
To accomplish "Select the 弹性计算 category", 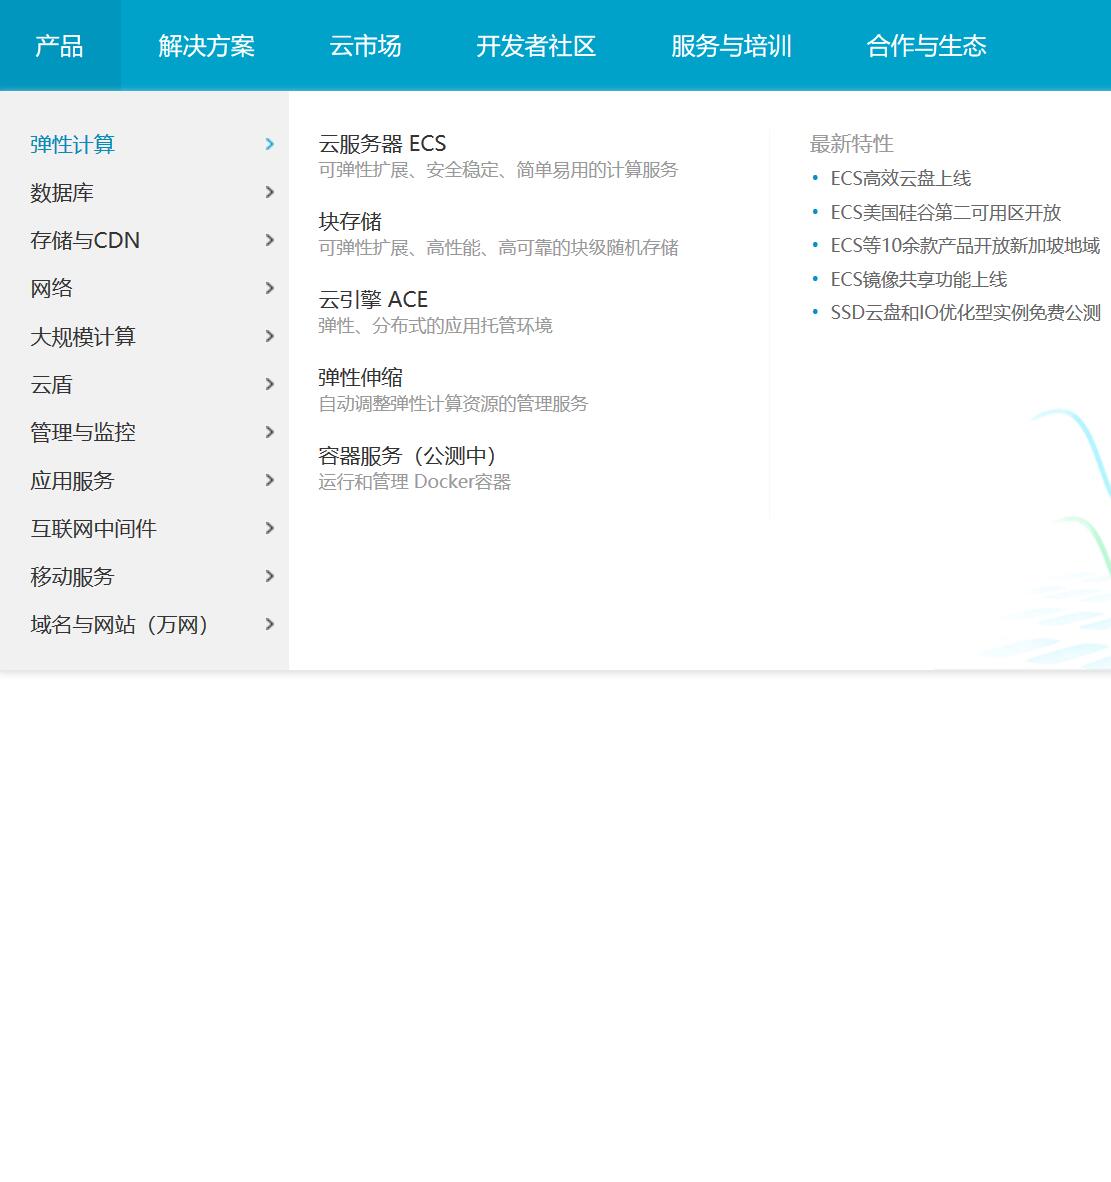I will 72,144.
